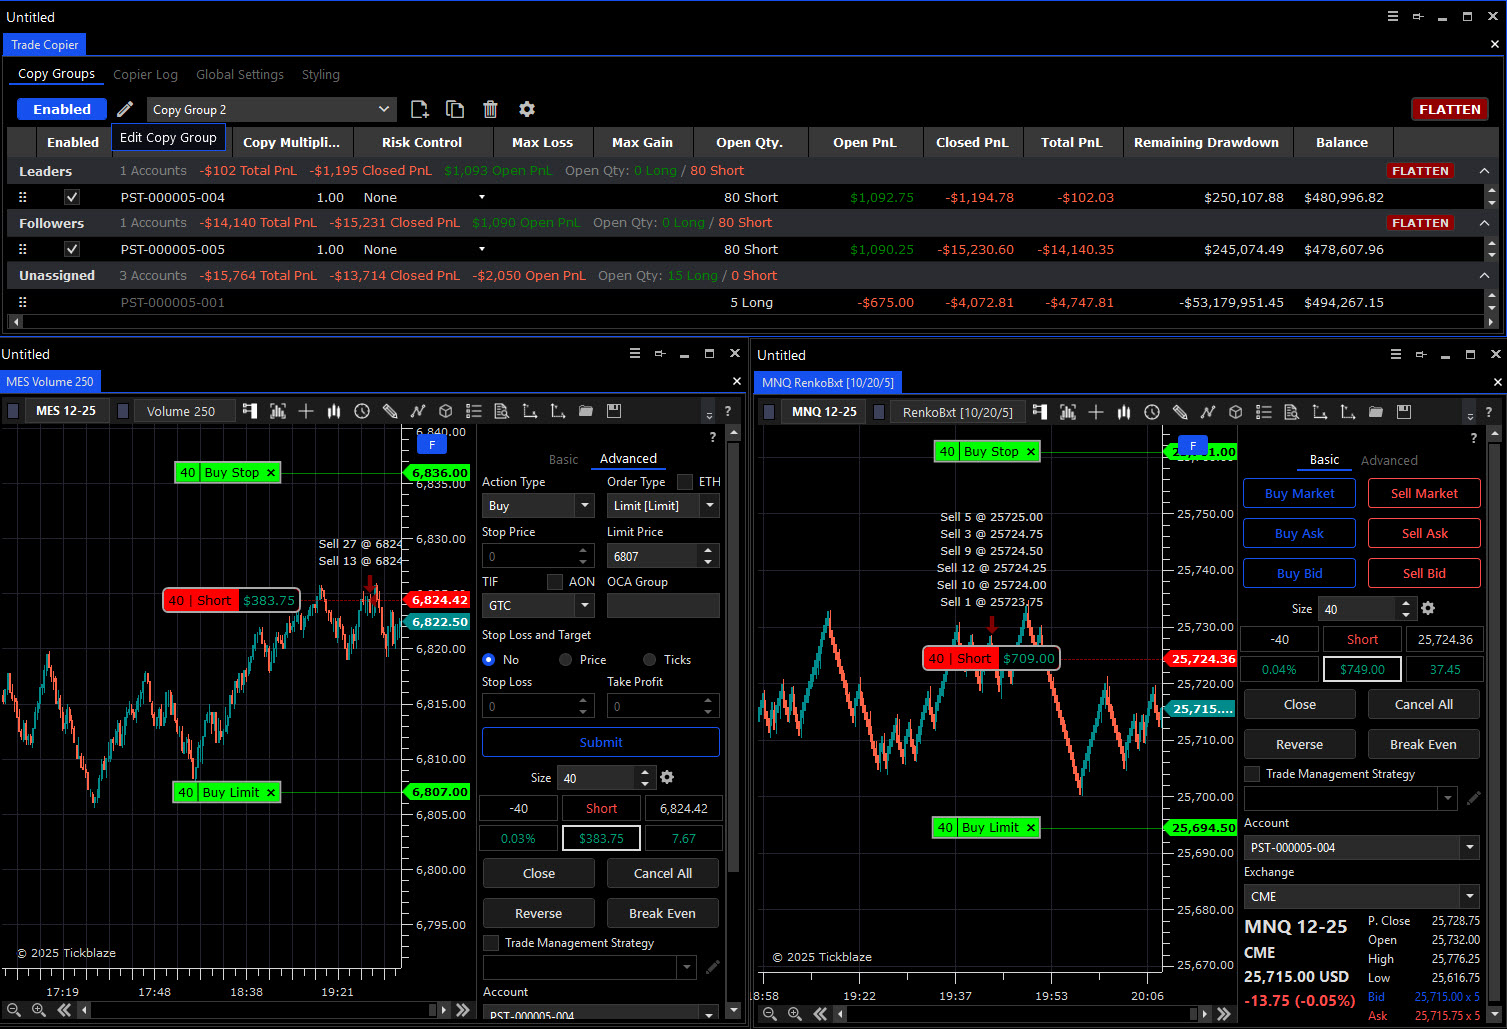Switch to the Copier Log tab
1507x1029 pixels.
(145, 74)
